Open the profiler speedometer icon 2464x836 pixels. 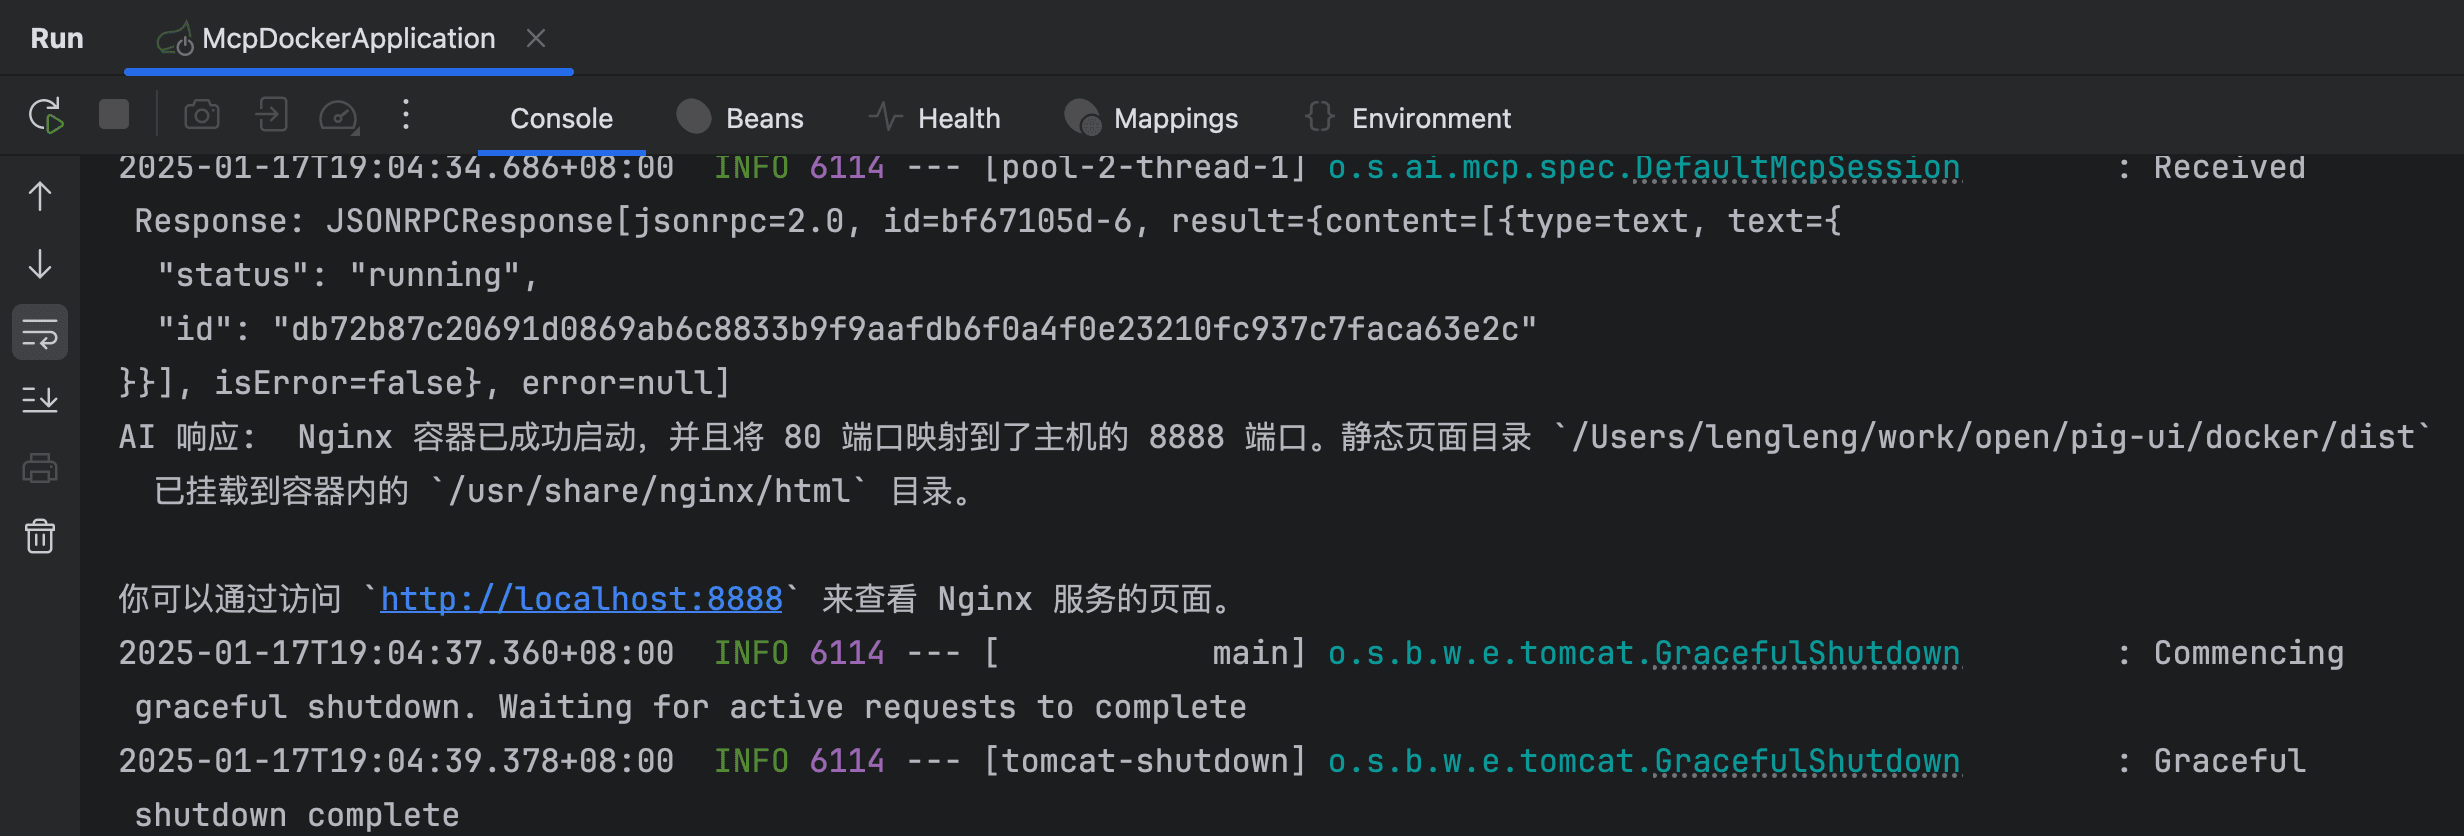pyautogui.click(x=339, y=116)
